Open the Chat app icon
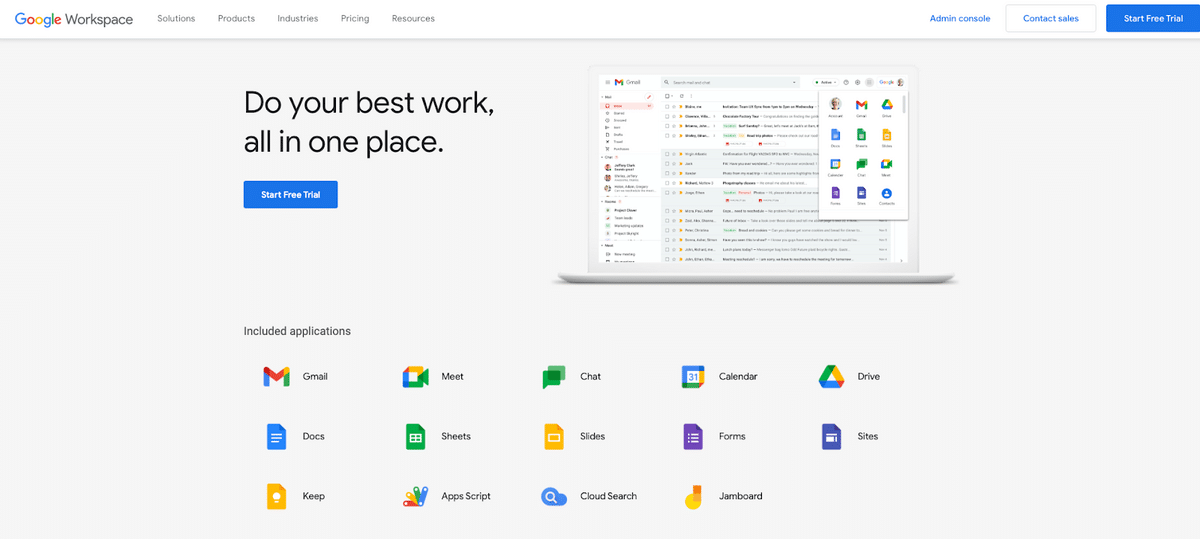The height and width of the screenshot is (539, 1200). (x=554, y=377)
